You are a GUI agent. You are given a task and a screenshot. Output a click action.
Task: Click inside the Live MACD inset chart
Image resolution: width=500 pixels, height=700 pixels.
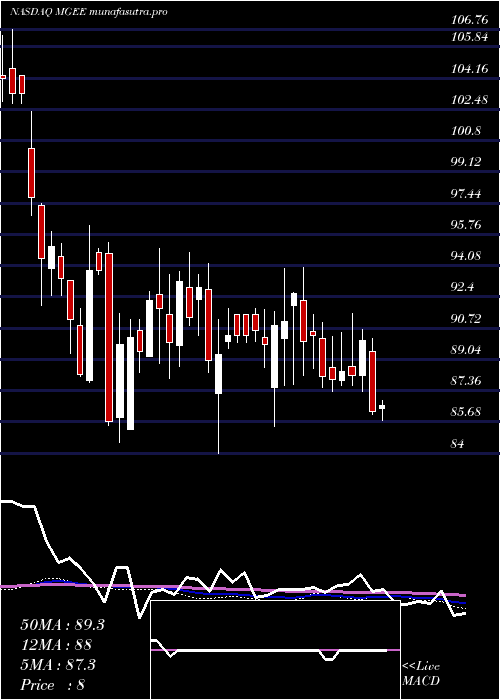pyautogui.click(x=275, y=650)
